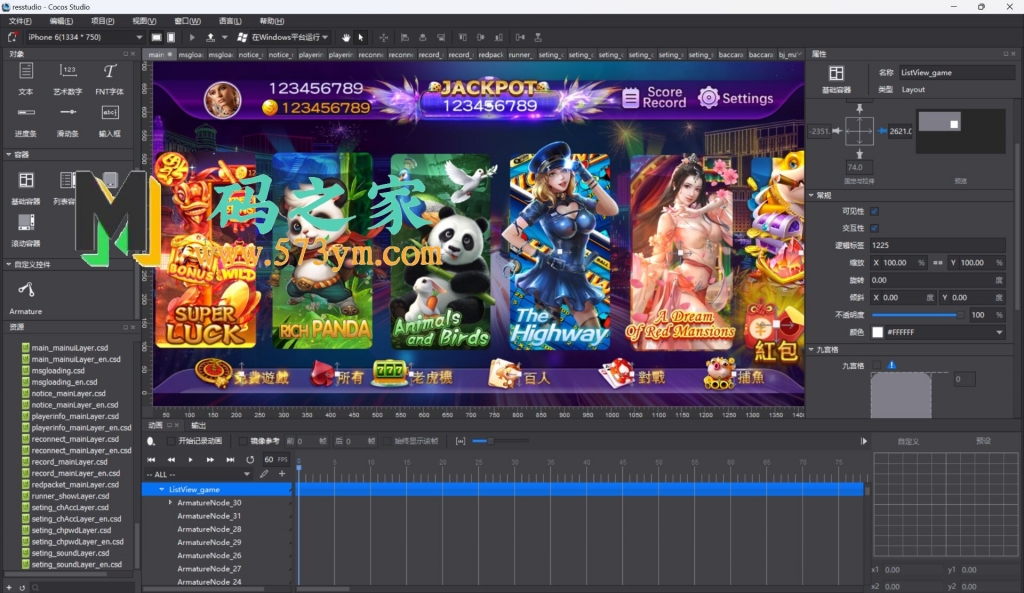Image resolution: width=1024 pixels, height=593 pixels.
Task: Enable the 九宫格 checkbox
Action: click(x=876, y=365)
